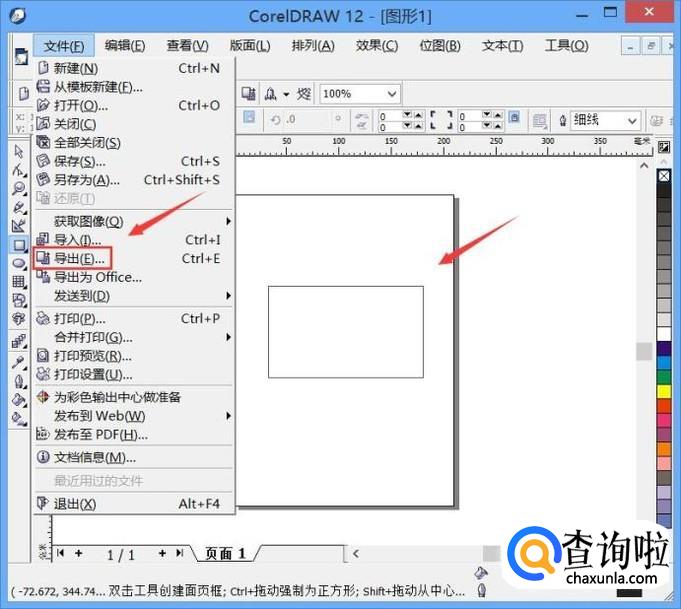This screenshot has height=609, width=681.
Task: Open Edit (编辑) menu
Action: pos(125,45)
